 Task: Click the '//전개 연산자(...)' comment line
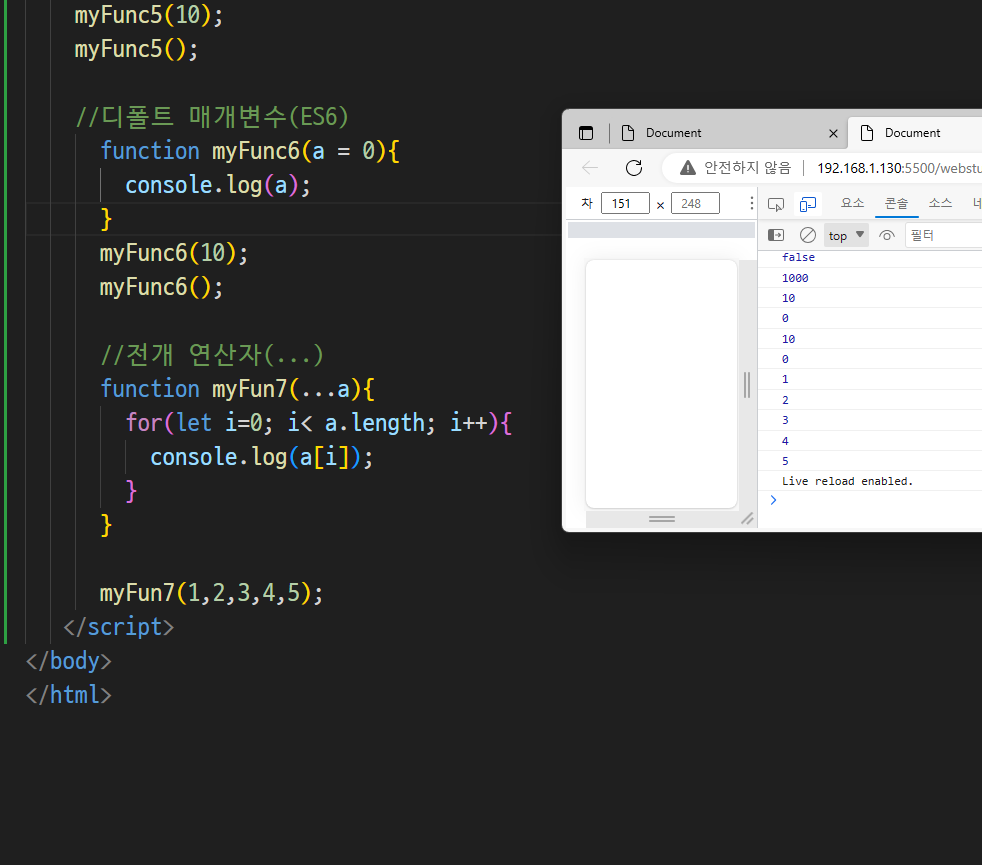coord(212,355)
